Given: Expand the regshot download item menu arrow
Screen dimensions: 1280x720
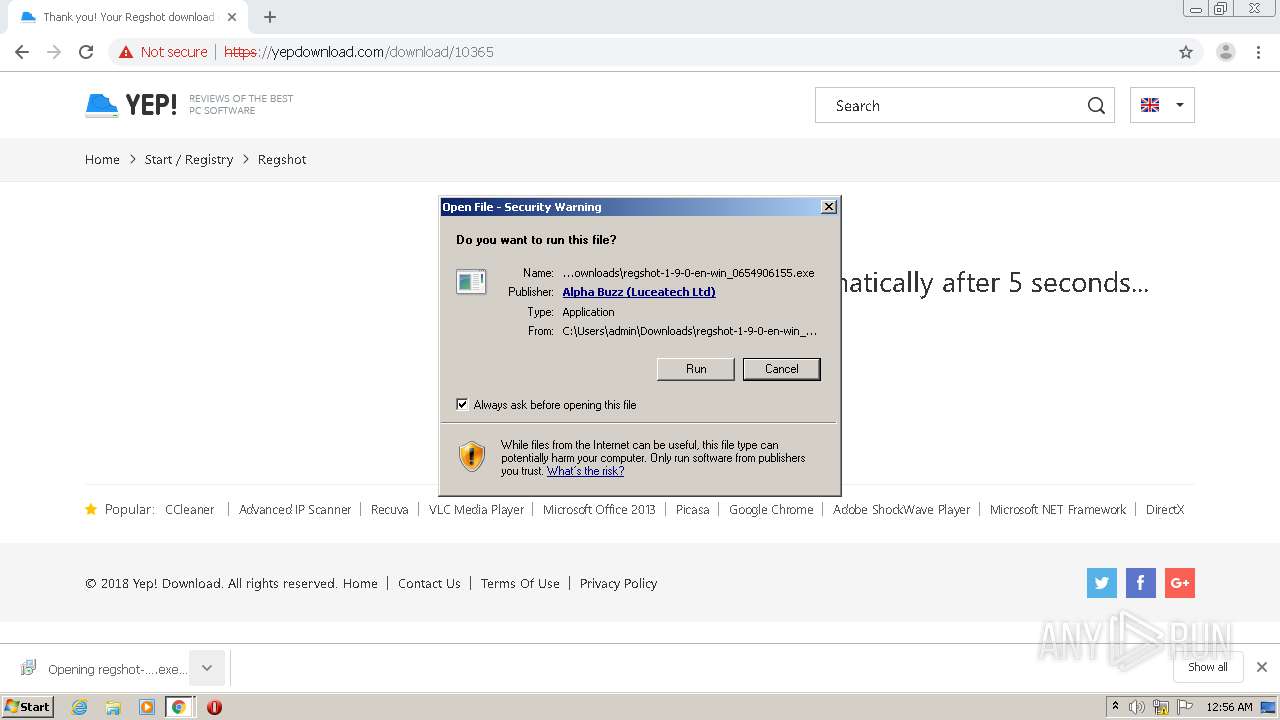Looking at the screenshot, I should (207, 668).
